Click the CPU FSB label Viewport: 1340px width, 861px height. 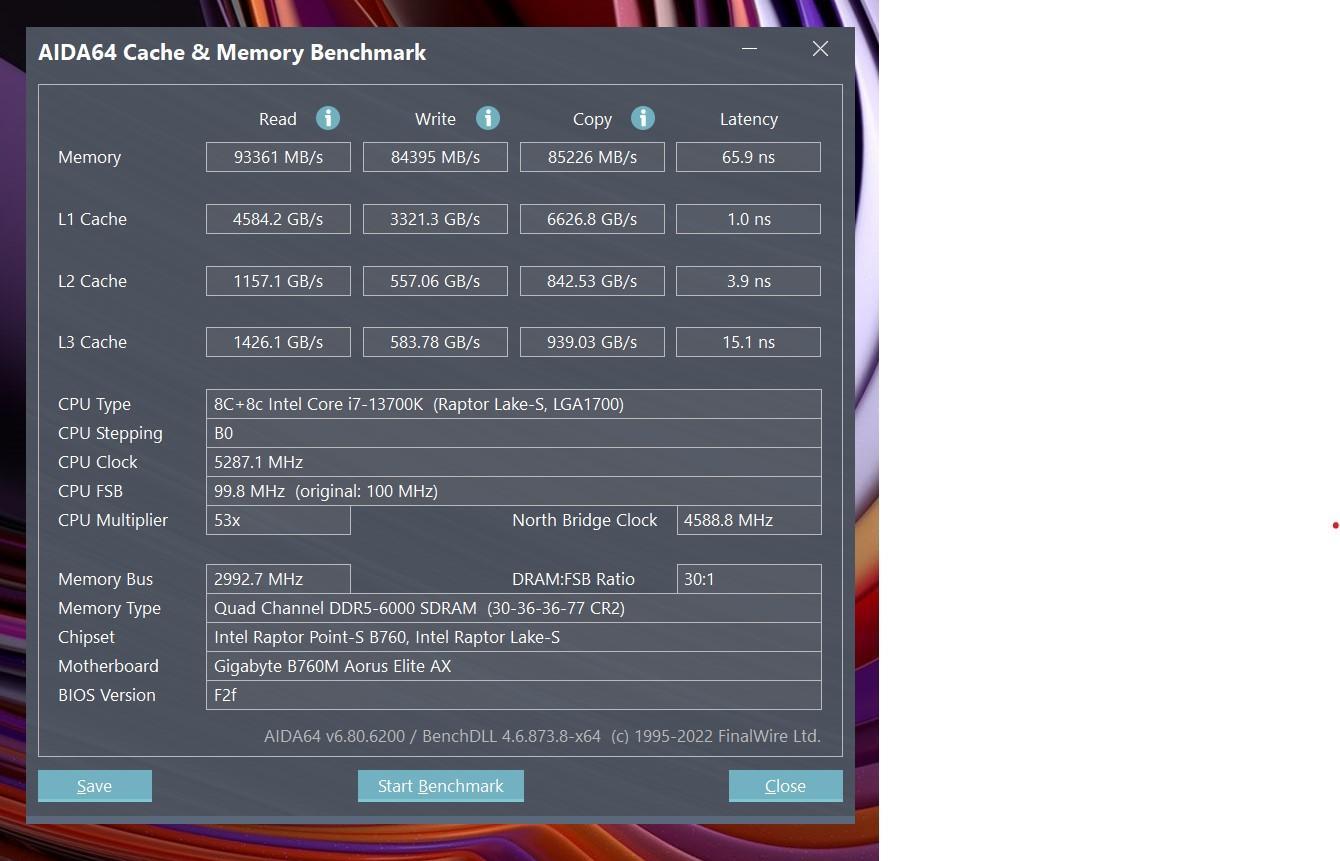click(90, 491)
